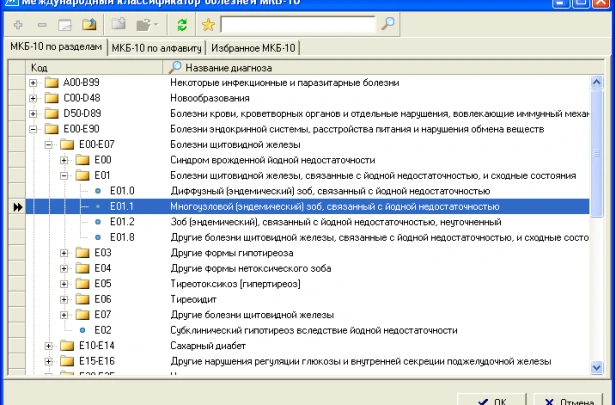Click the Отмена cancel button
Image resolution: width=616 pixels, height=405 pixels.
[568, 400]
